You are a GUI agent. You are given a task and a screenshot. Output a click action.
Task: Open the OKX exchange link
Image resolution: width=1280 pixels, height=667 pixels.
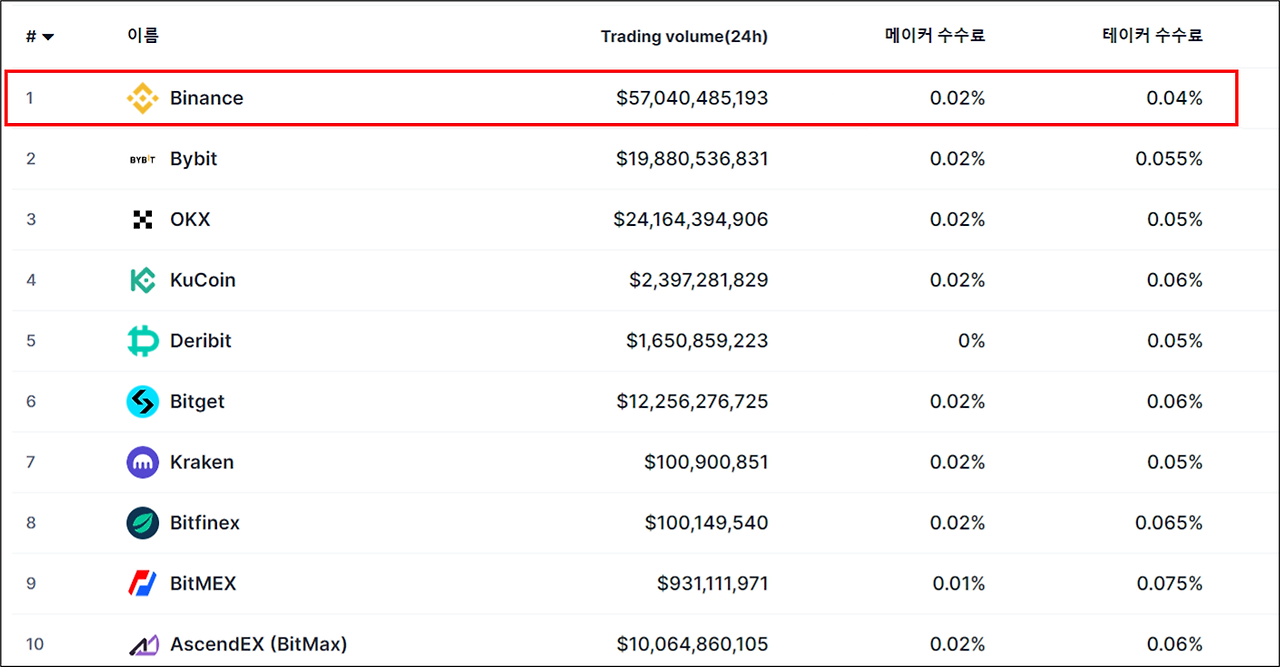click(190, 220)
